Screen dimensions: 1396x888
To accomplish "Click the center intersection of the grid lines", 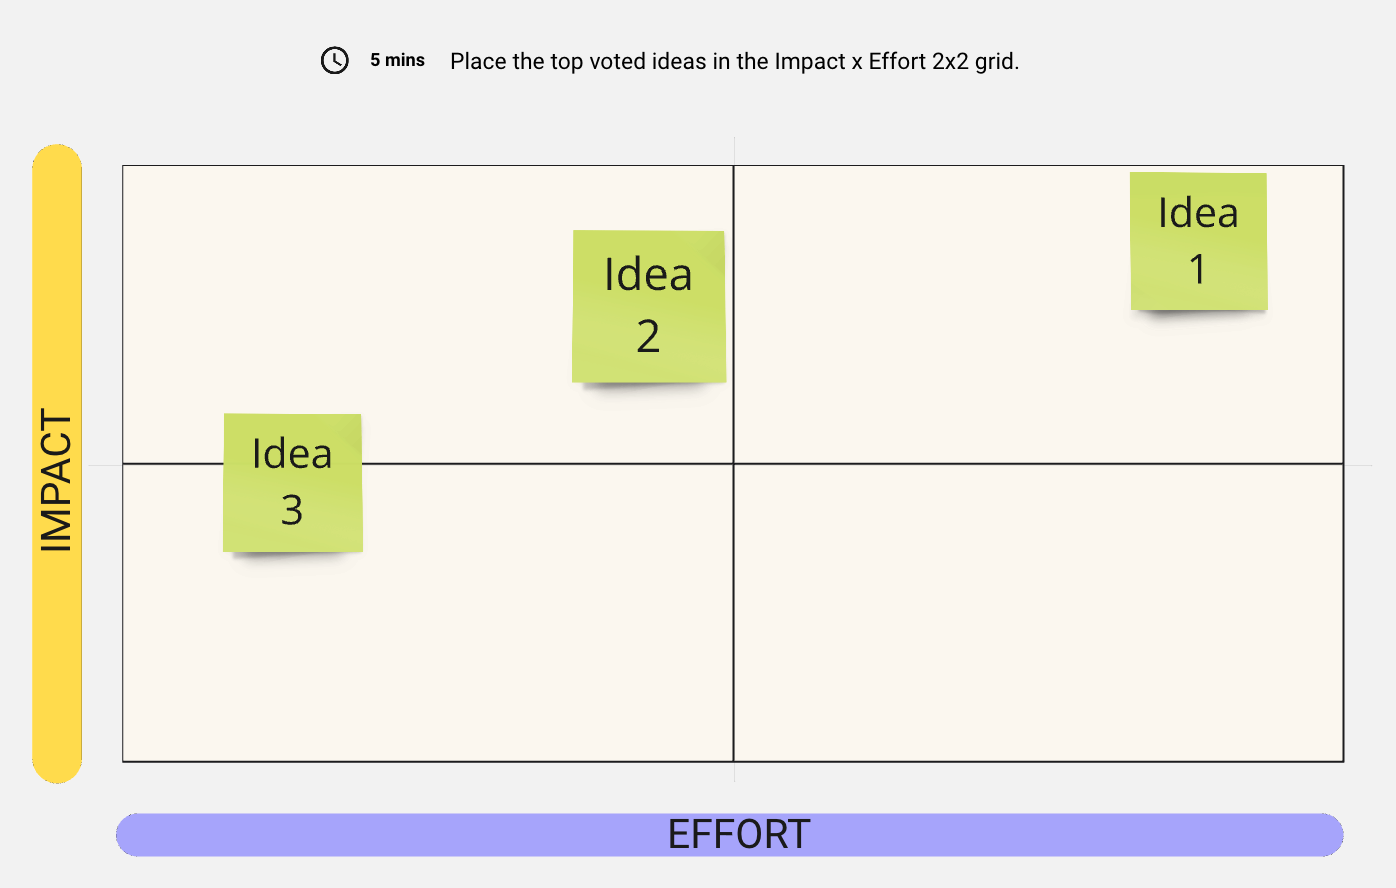I will tap(733, 464).
